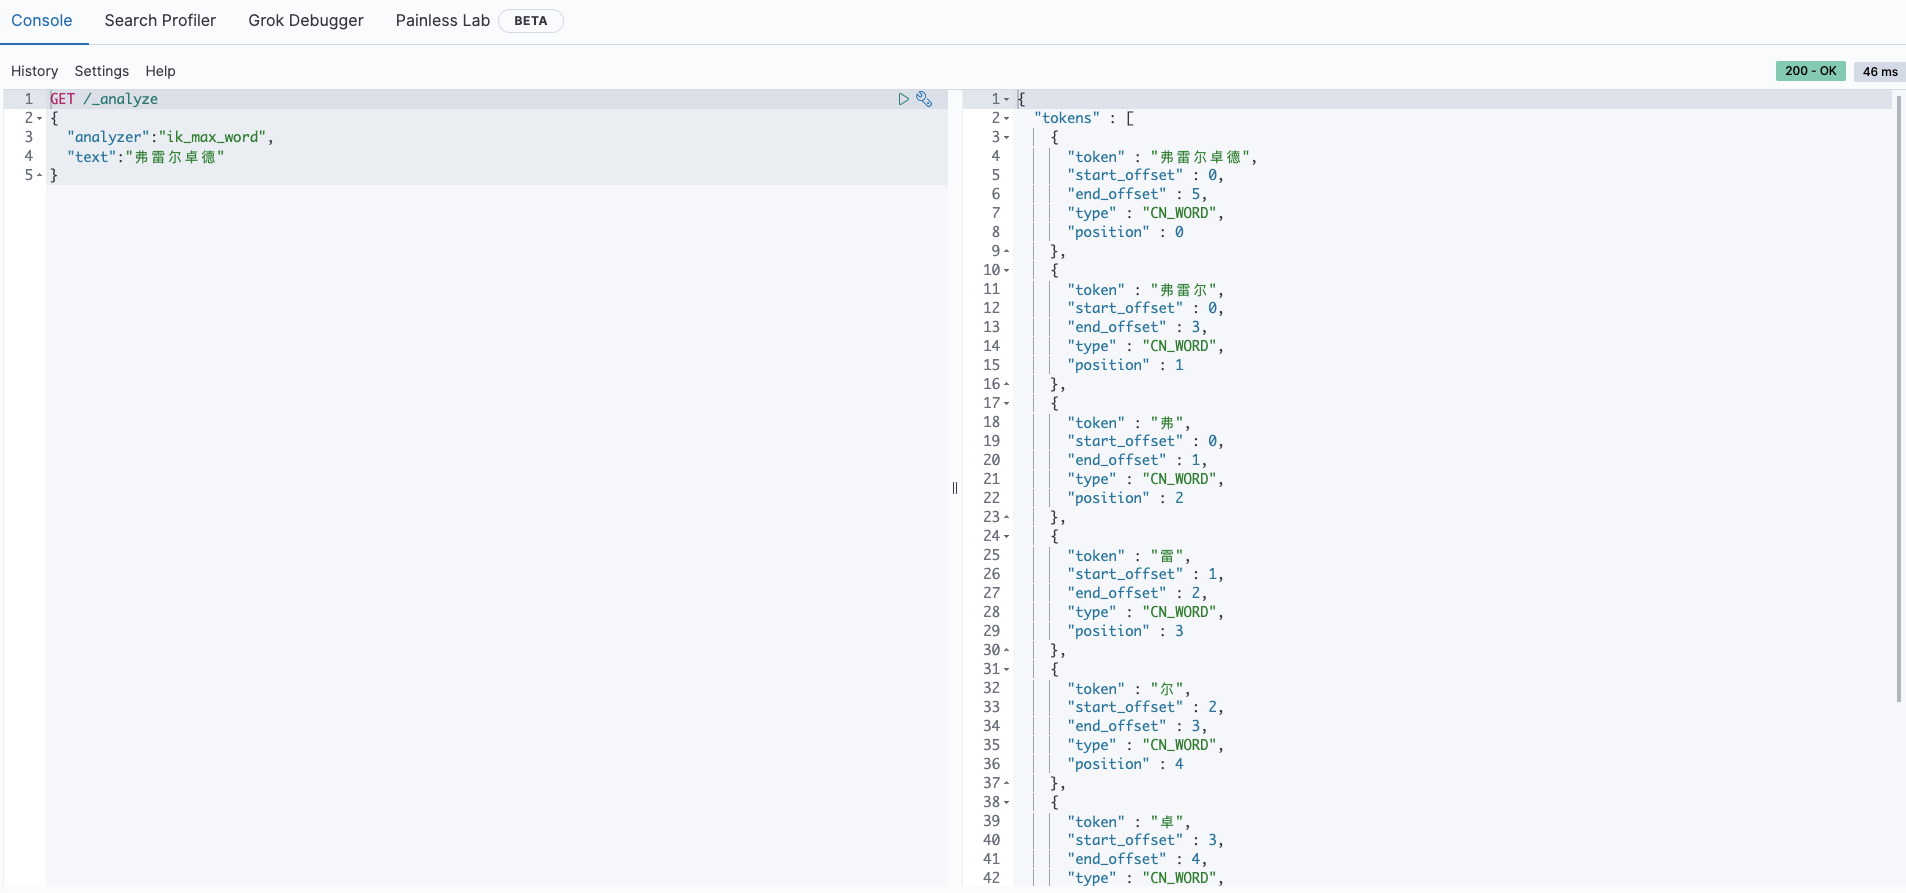1906x893 pixels.
Task: Collapse the token object at line 31
Action: (1007, 669)
